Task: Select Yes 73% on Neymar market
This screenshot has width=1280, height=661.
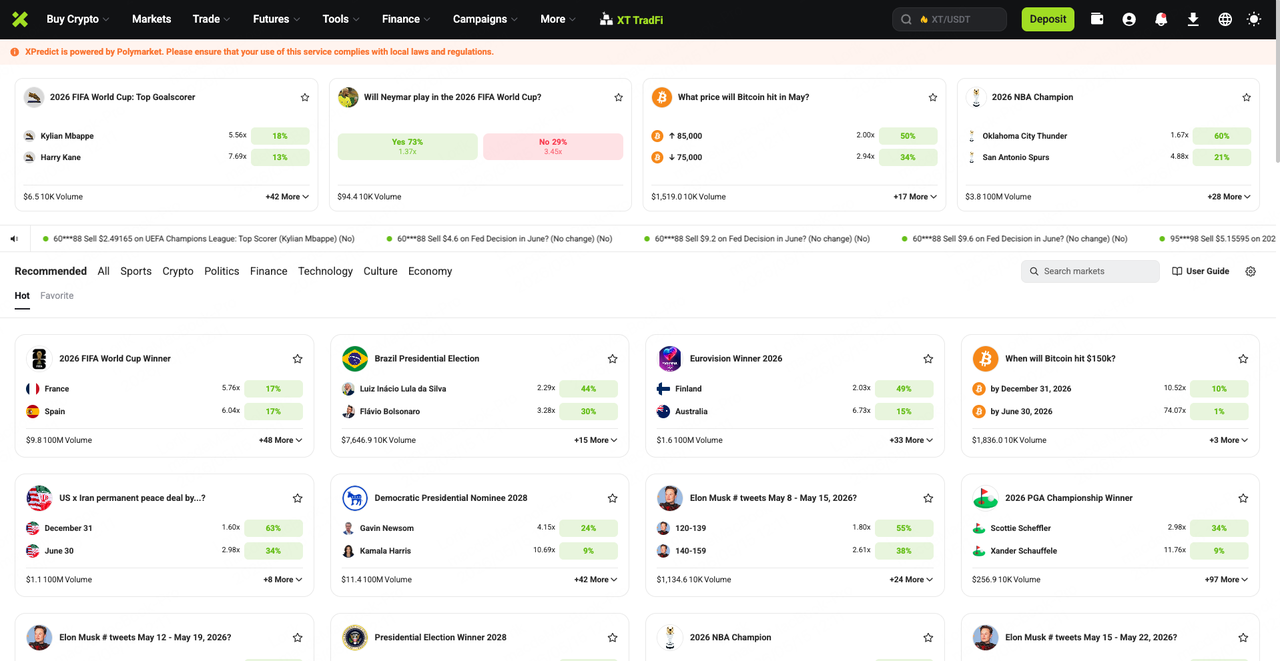Action: [407, 146]
